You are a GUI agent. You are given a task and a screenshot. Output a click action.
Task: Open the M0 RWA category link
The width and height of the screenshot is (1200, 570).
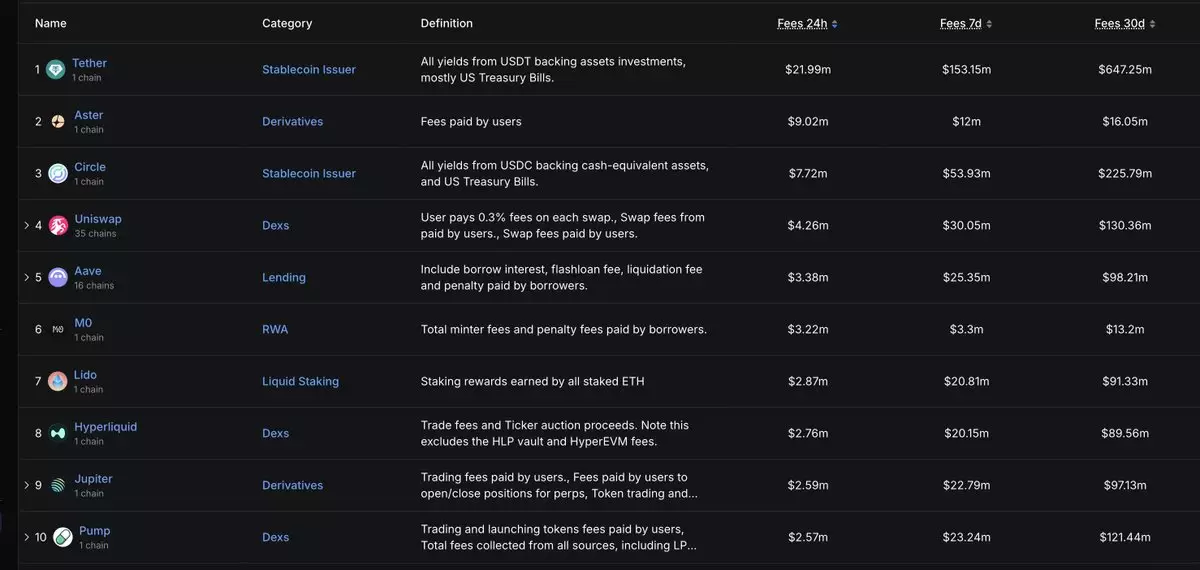274,330
